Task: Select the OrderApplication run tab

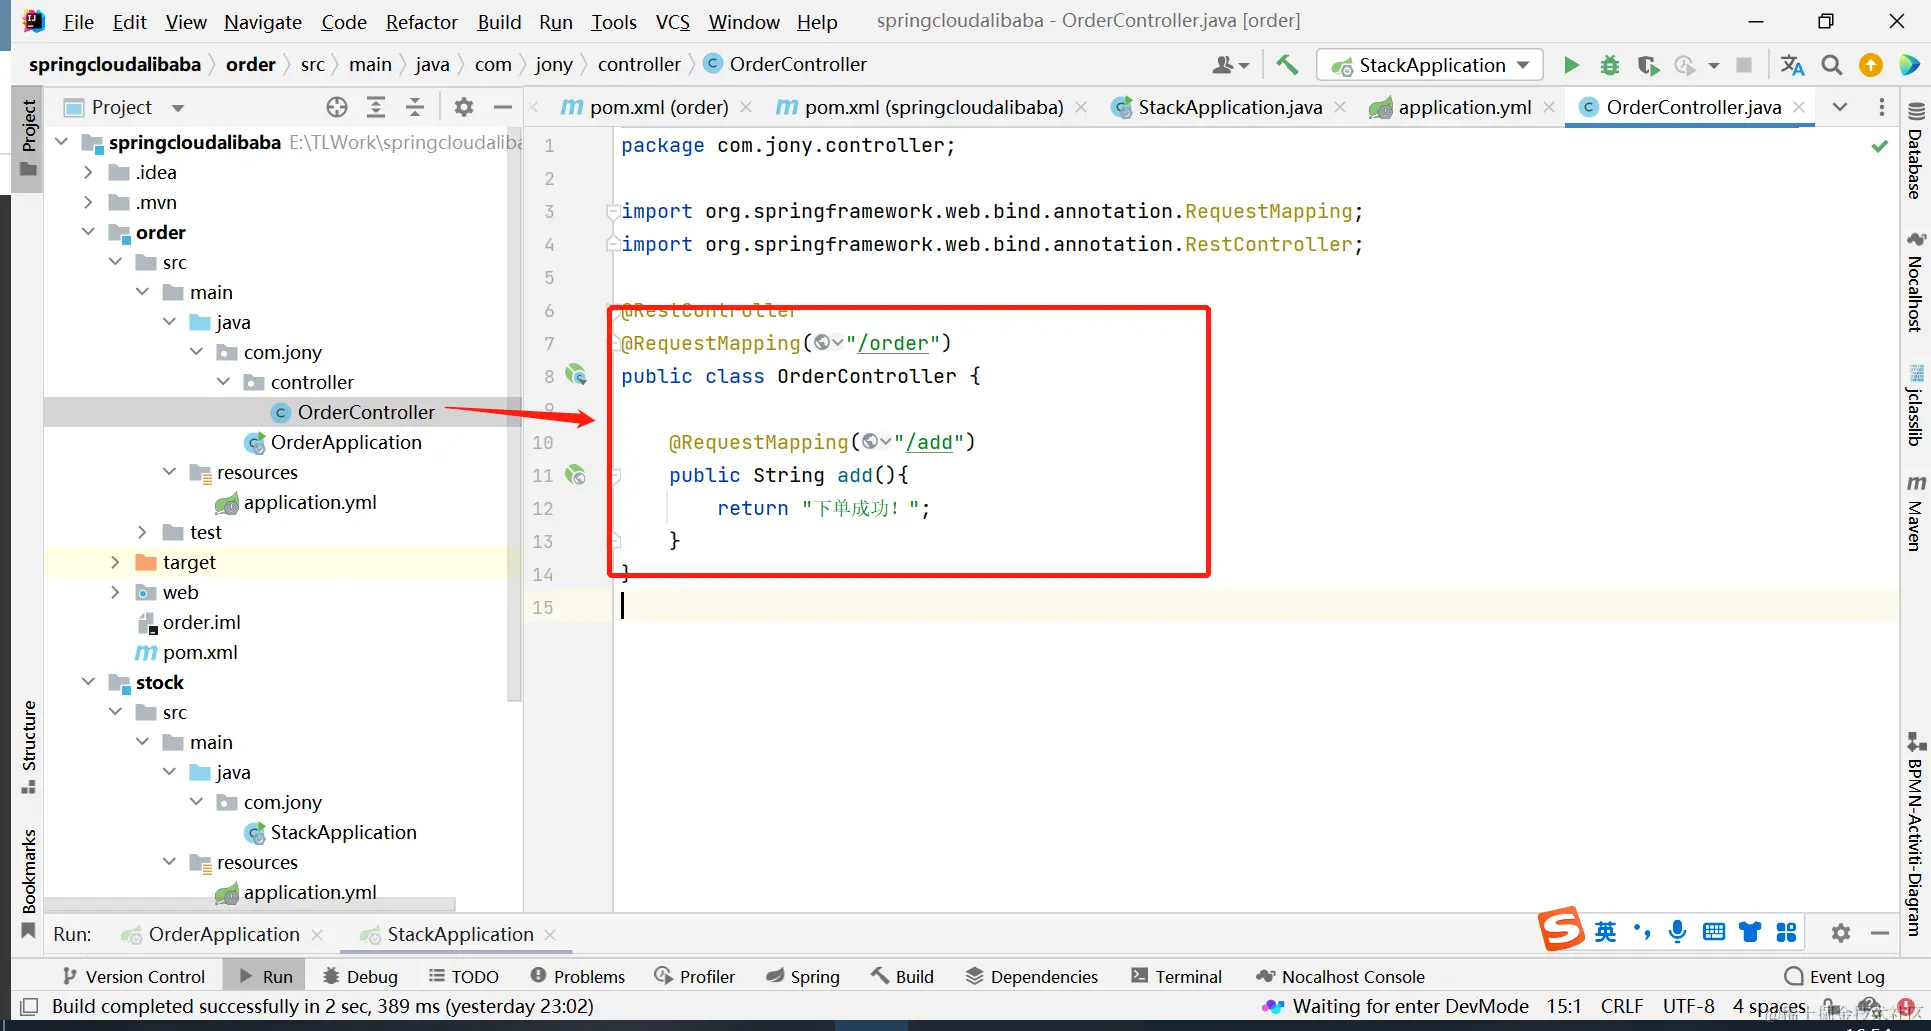Action: (x=223, y=934)
